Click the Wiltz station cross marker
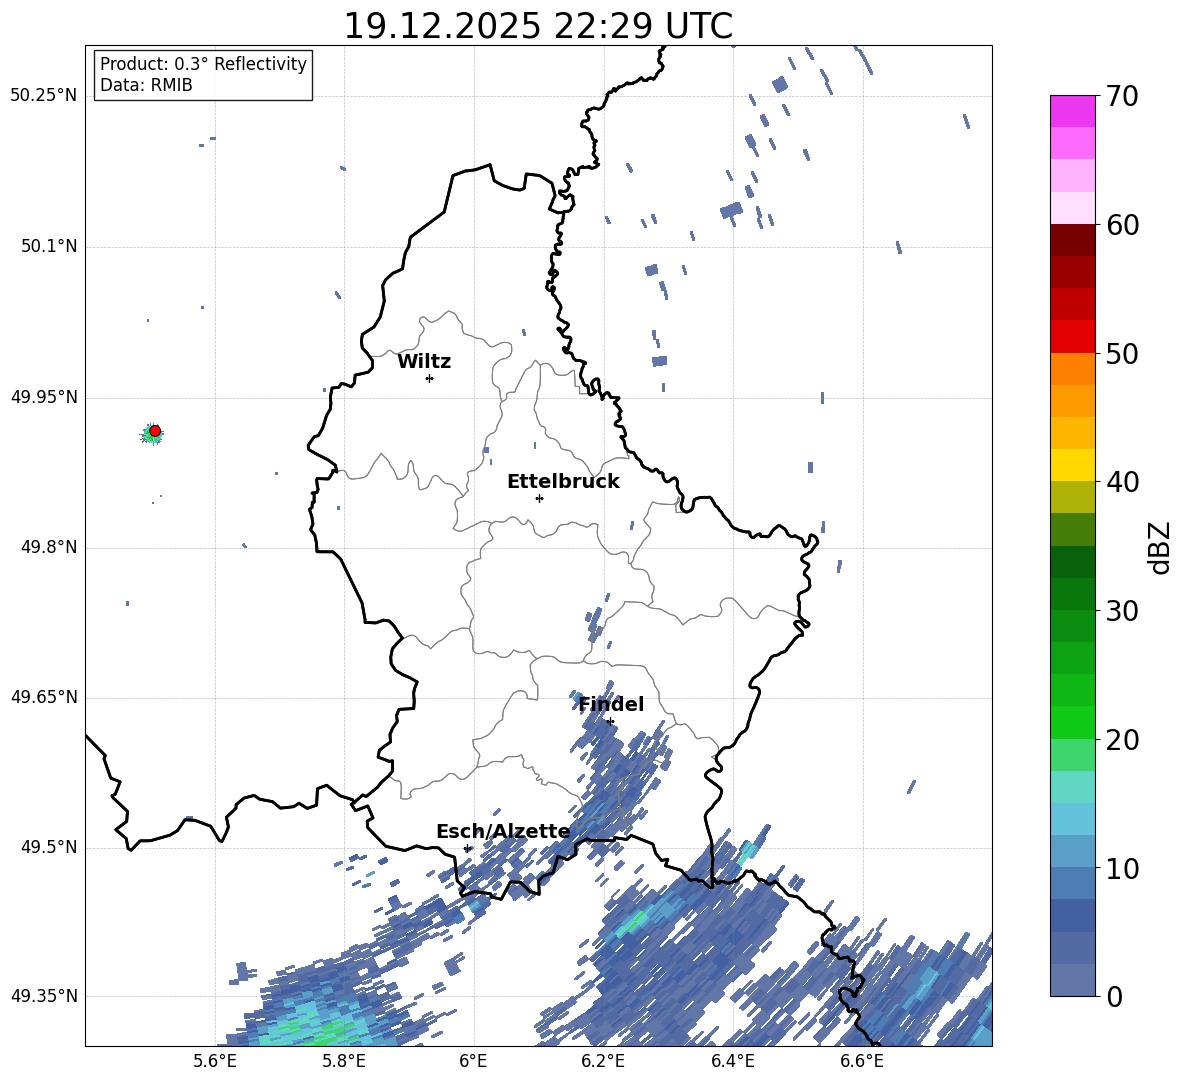The height and width of the screenshot is (1081, 1184). tap(430, 378)
